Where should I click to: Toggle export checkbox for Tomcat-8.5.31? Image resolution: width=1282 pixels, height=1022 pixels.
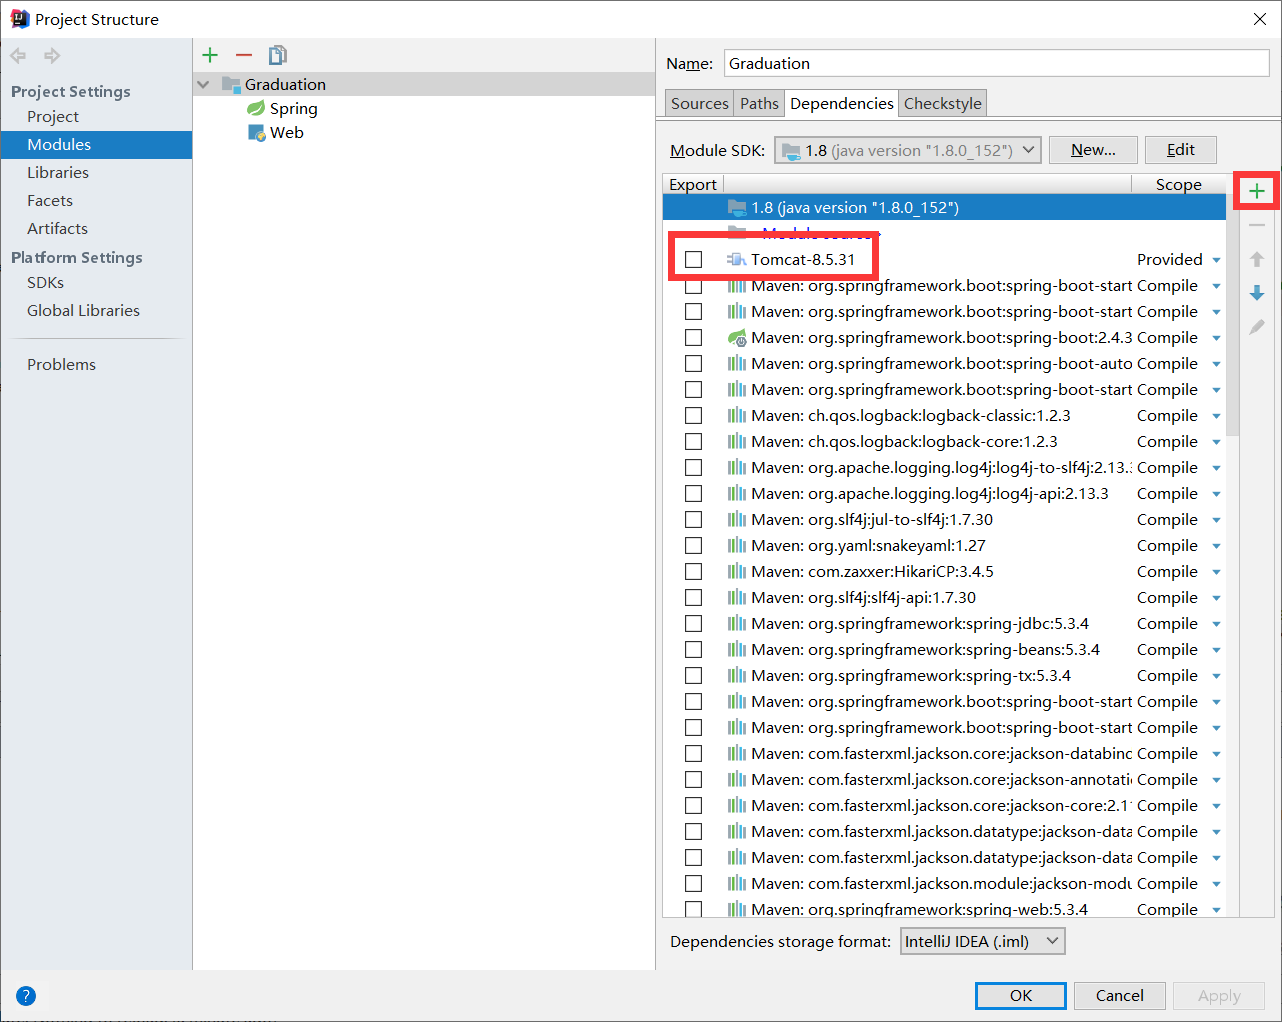pos(693,259)
